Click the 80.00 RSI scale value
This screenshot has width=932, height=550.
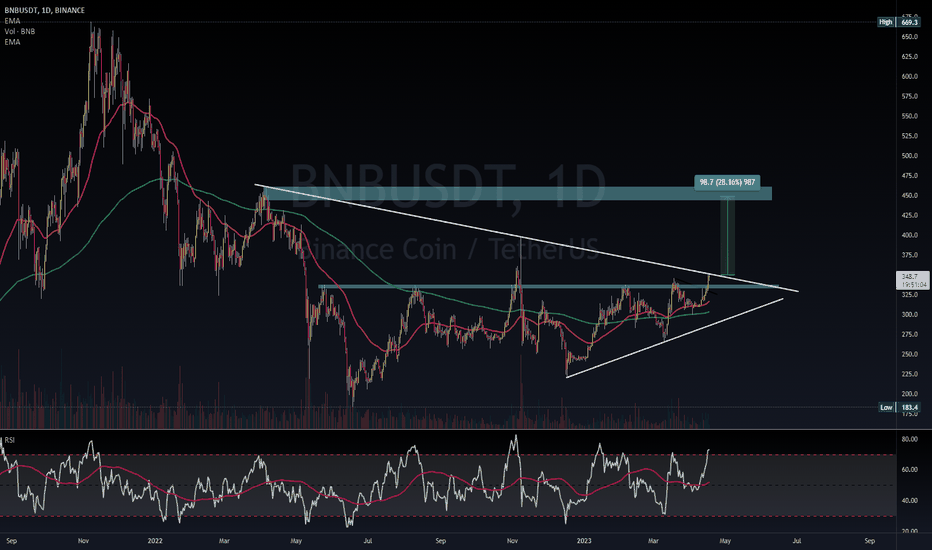[909, 439]
